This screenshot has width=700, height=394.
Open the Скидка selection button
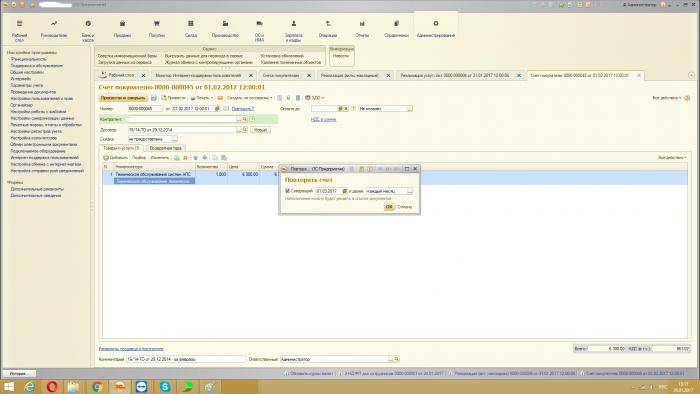click(x=175, y=139)
